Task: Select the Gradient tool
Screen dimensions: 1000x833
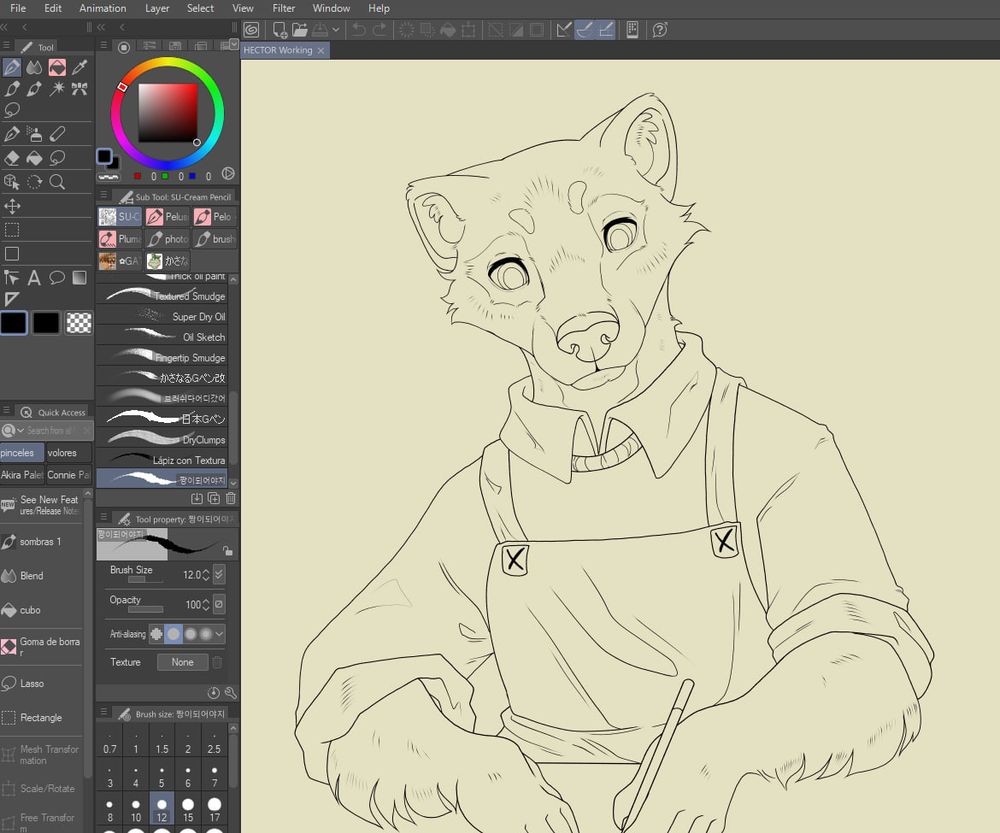Action: pos(79,277)
